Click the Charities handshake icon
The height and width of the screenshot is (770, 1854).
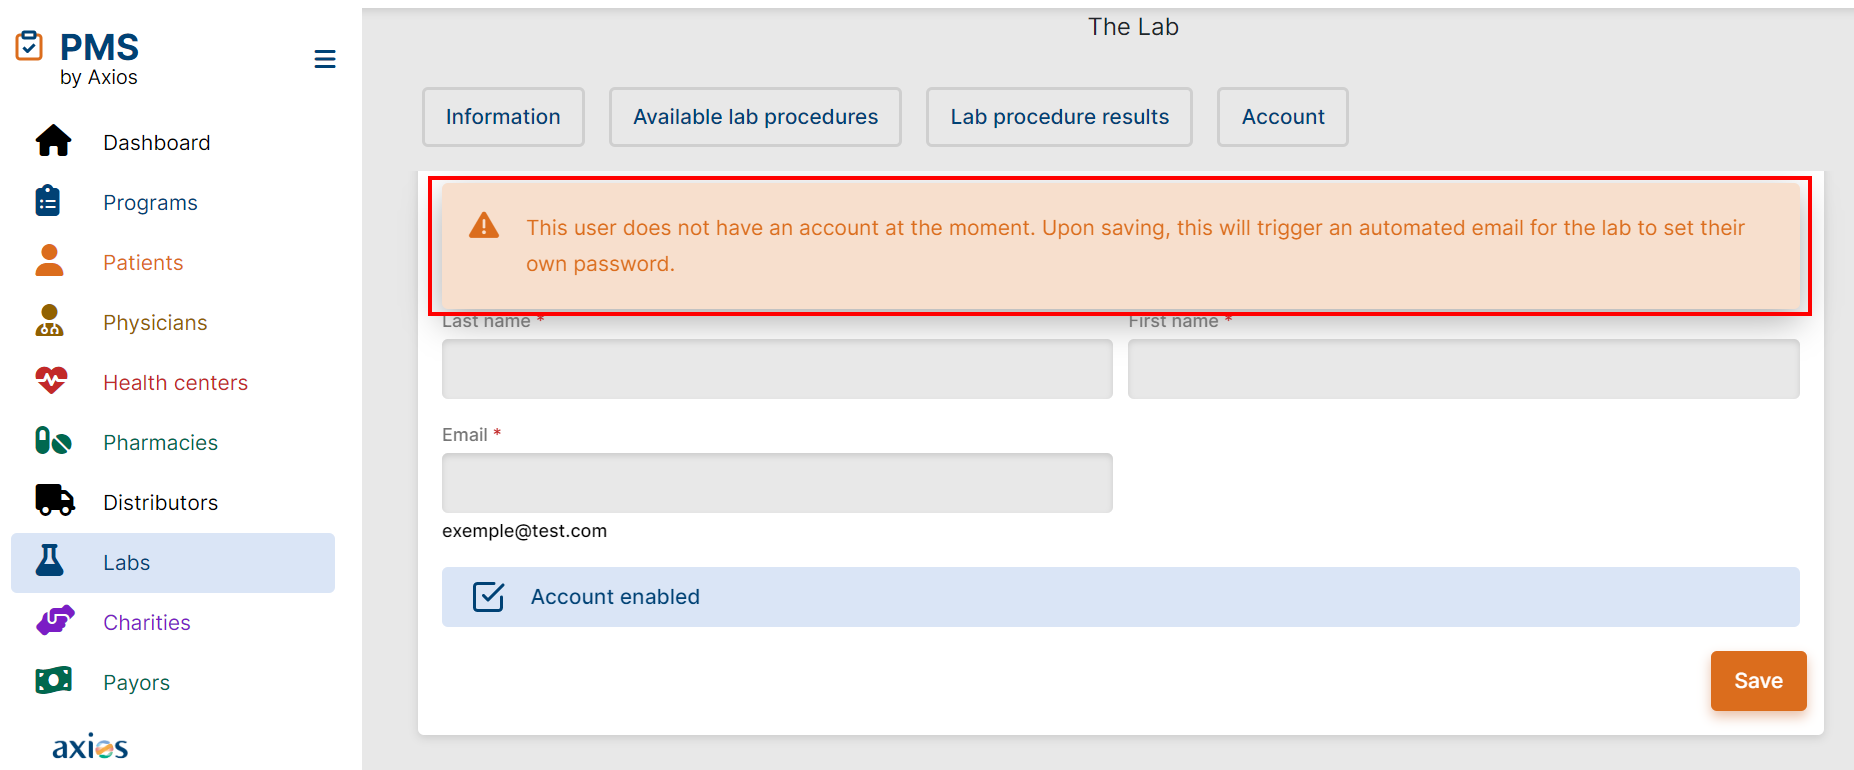55,621
